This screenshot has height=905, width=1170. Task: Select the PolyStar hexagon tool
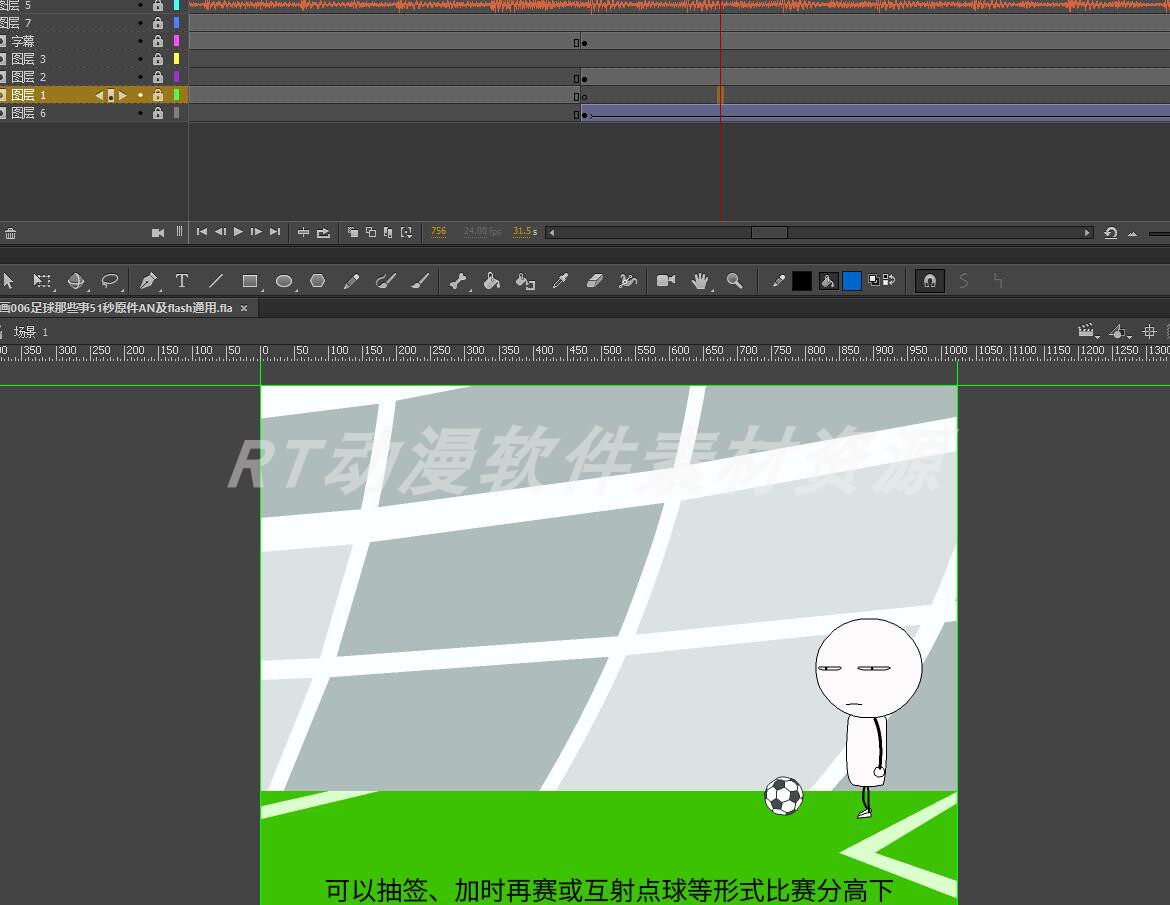point(318,281)
